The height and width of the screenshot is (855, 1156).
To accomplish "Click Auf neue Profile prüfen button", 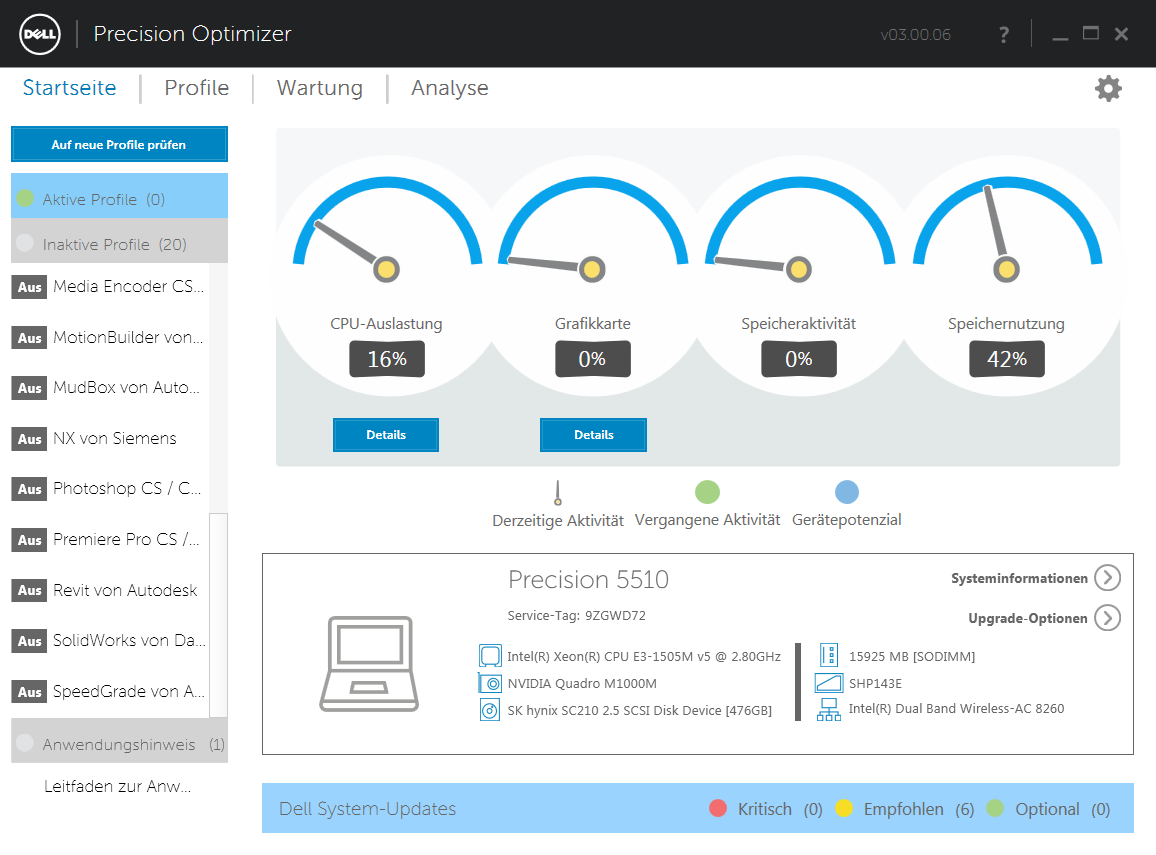I will click(119, 144).
